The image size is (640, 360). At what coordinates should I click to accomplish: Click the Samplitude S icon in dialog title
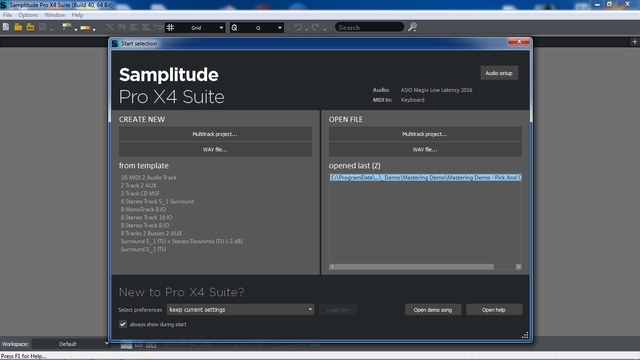click(115, 43)
